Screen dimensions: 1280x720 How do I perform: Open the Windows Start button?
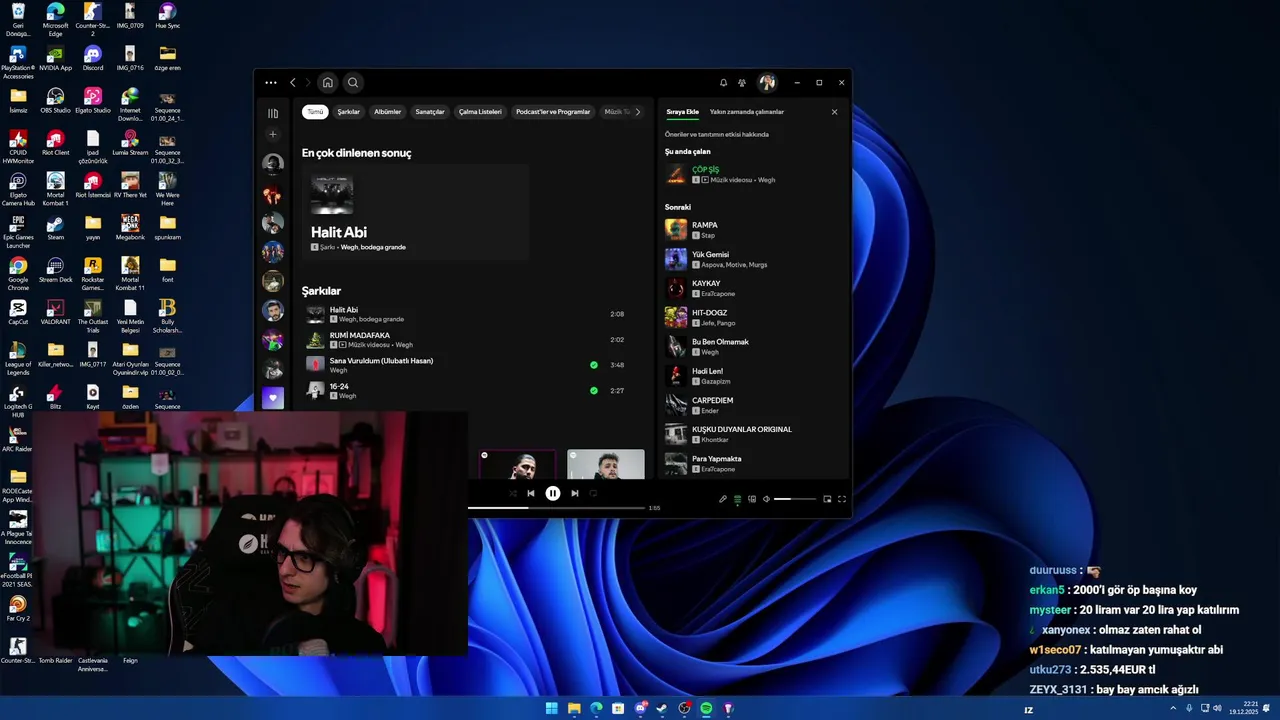[x=551, y=708]
